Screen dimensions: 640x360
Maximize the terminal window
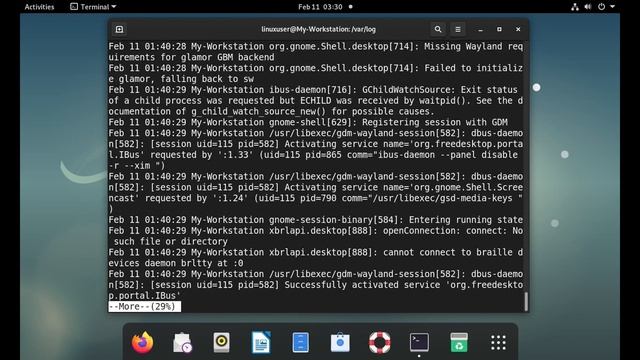click(x=499, y=29)
